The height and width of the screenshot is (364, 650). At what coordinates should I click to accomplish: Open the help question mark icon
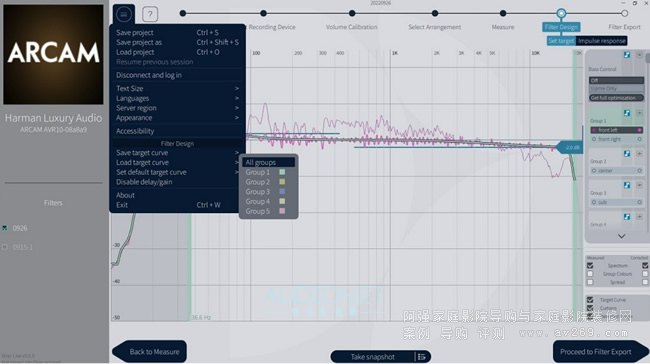[x=150, y=15]
